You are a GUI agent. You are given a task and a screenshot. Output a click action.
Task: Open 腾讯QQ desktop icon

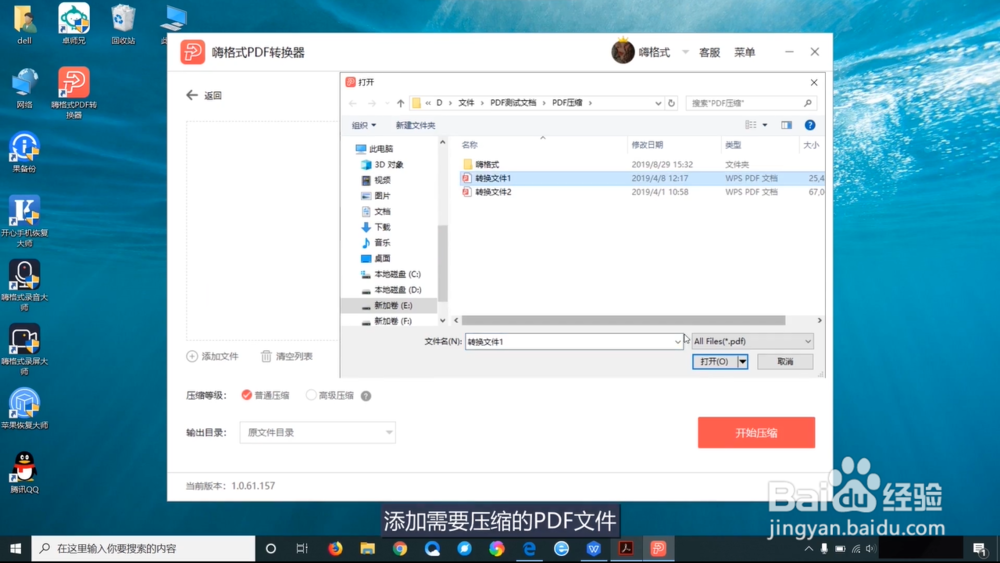point(24,473)
